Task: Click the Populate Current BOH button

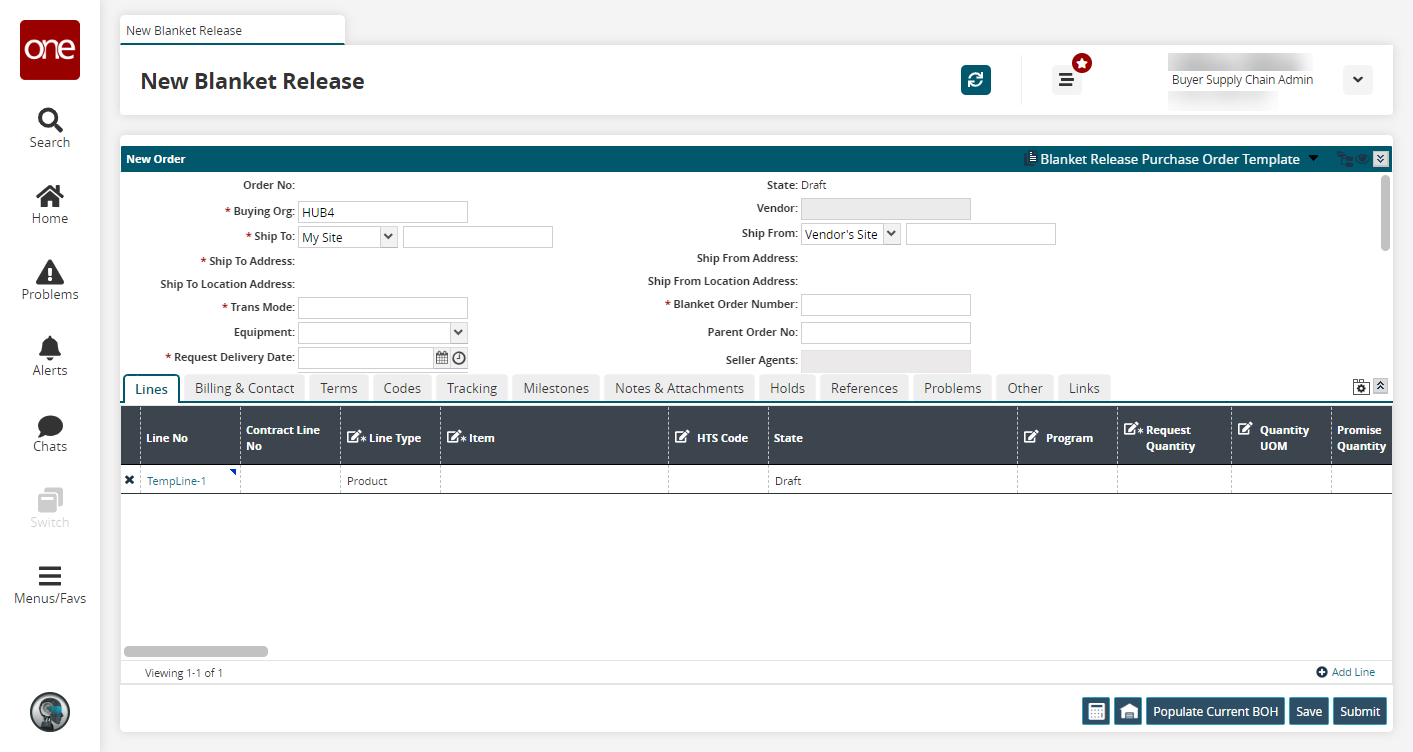Action: [x=1215, y=711]
